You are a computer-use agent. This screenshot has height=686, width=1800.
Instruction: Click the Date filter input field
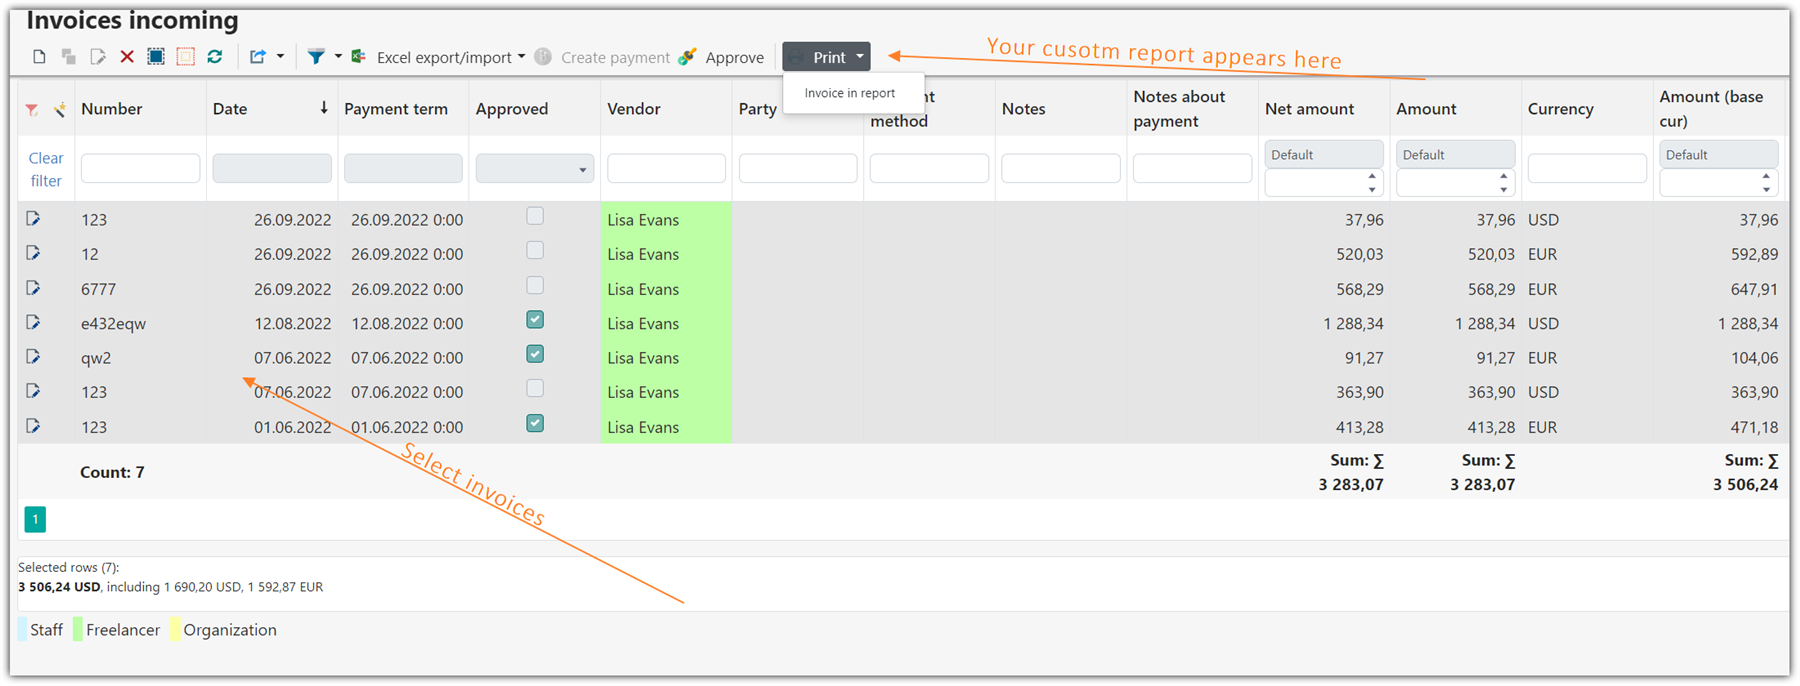[x=272, y=168]
